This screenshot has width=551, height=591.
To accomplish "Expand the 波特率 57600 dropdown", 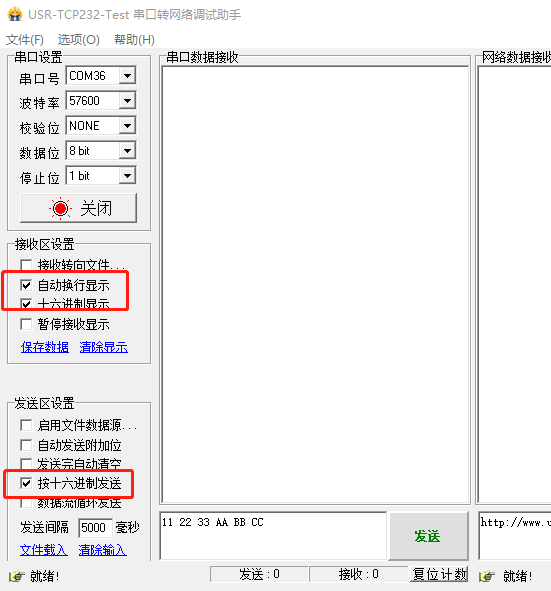I will pyautogui.click(x=127, y=101).
